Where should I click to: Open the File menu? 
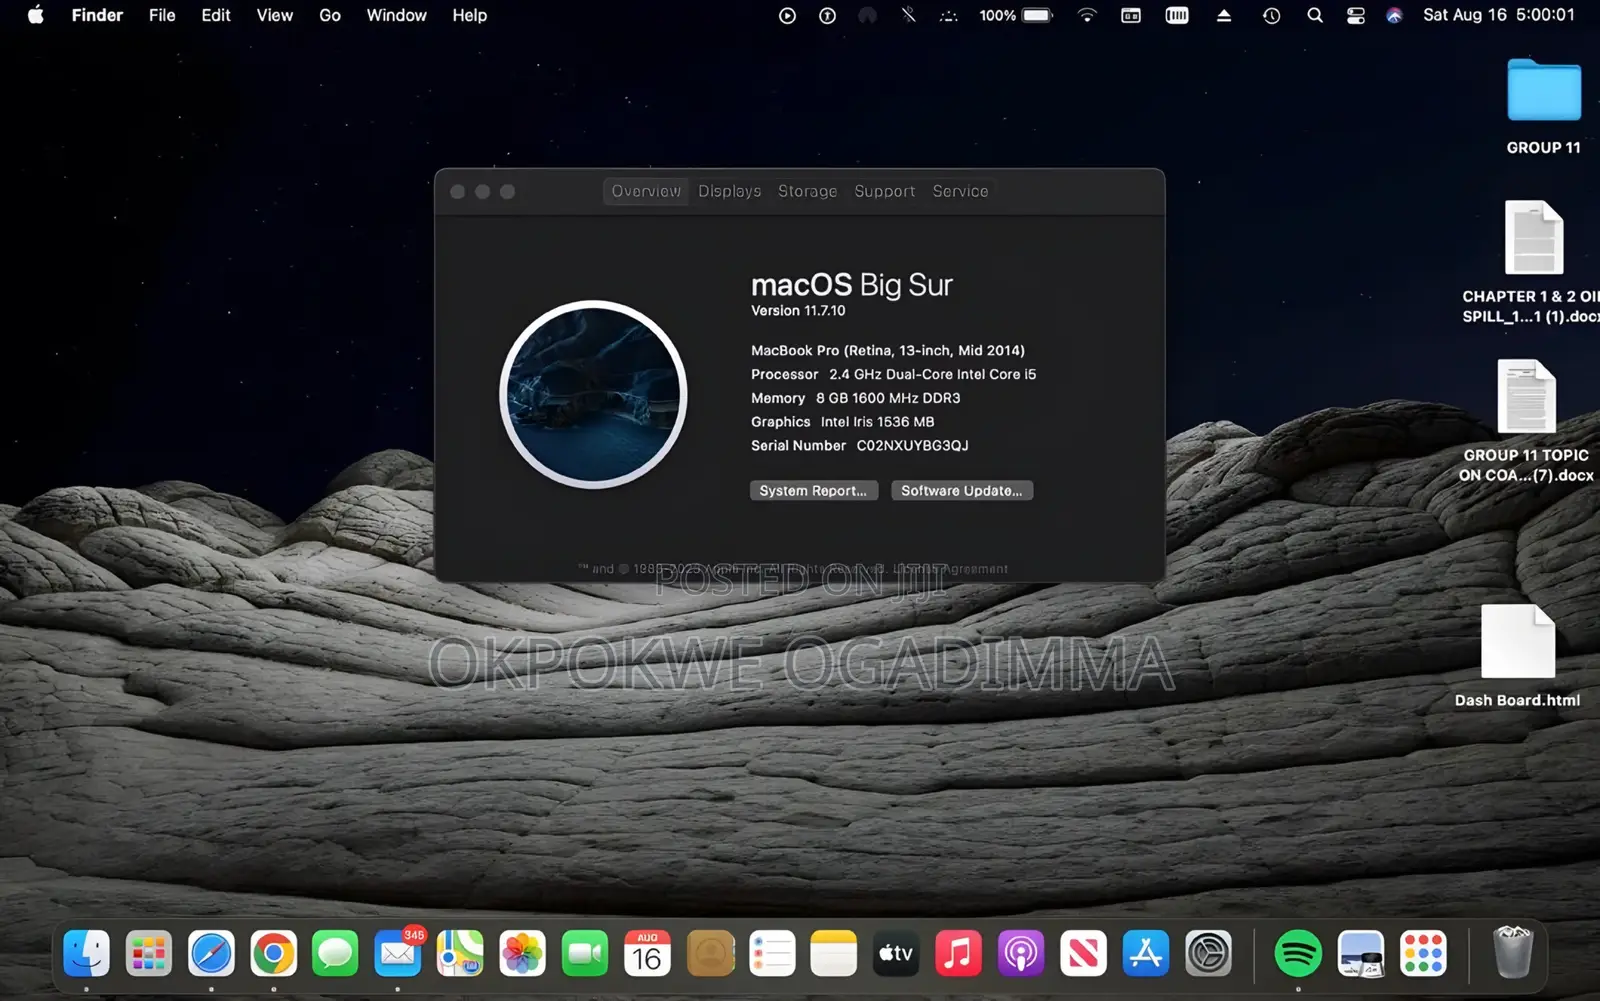pyautogui.click(x=162, y=15)
